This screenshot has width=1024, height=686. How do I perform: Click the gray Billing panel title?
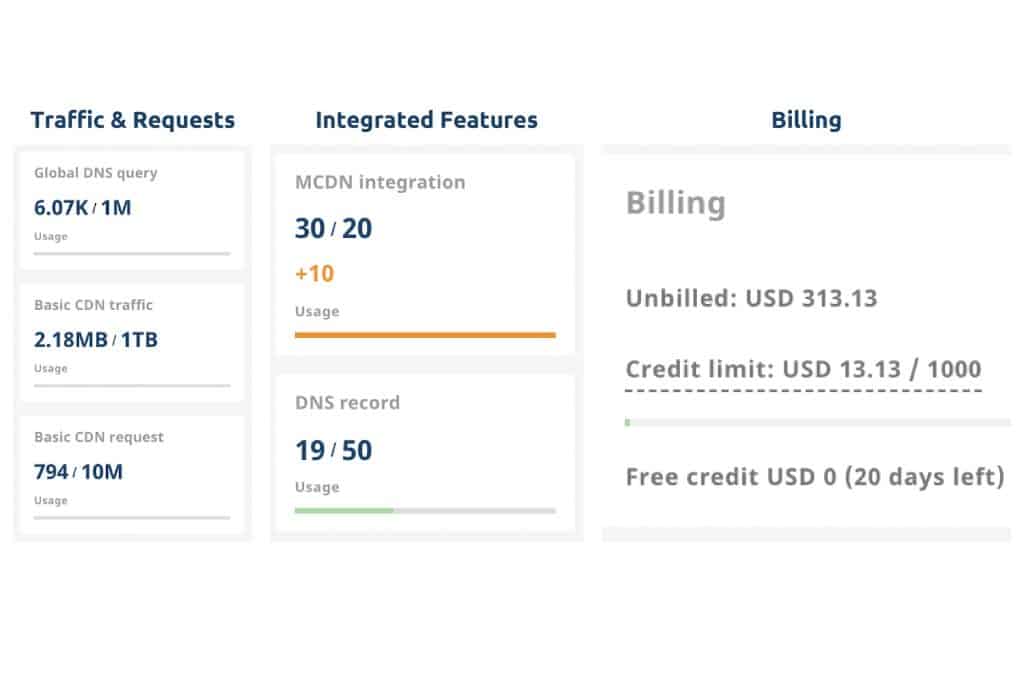[675, 203]
